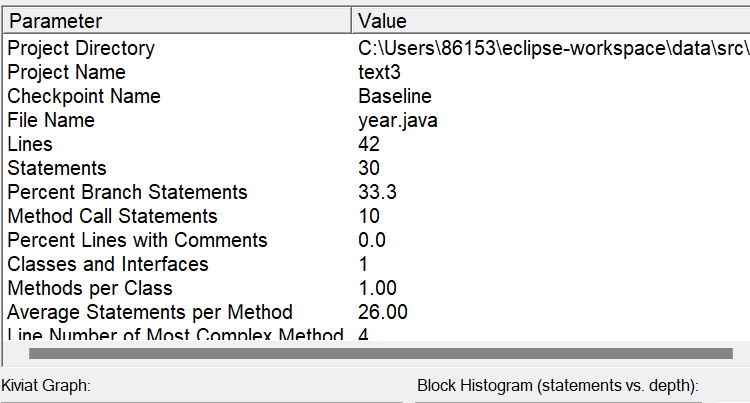Viewport: 750px width, 403px height.
Task: Select the Percent Branch Statements row
Action: click(127, 192)
